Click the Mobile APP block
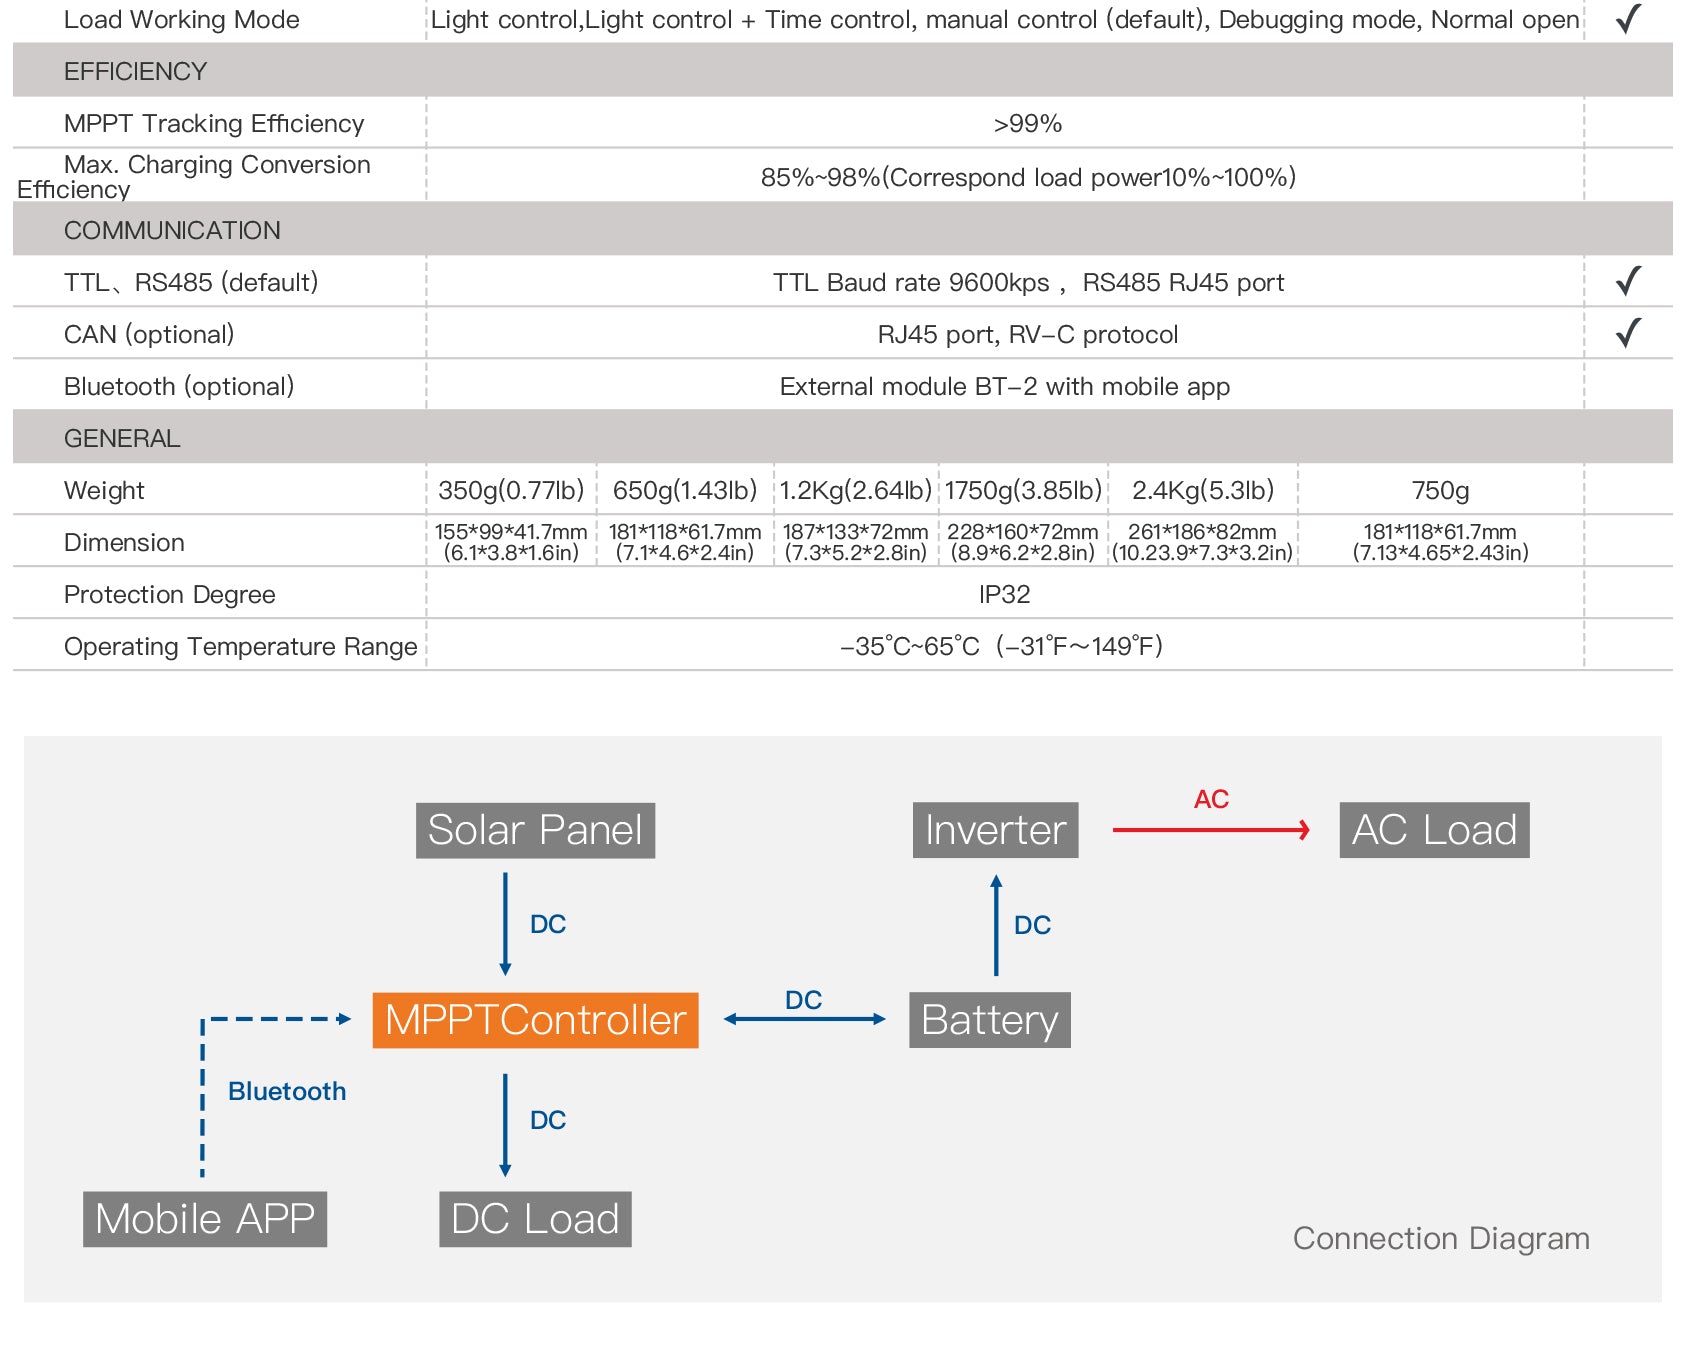1698x1359 pixels. (205, 1219)
